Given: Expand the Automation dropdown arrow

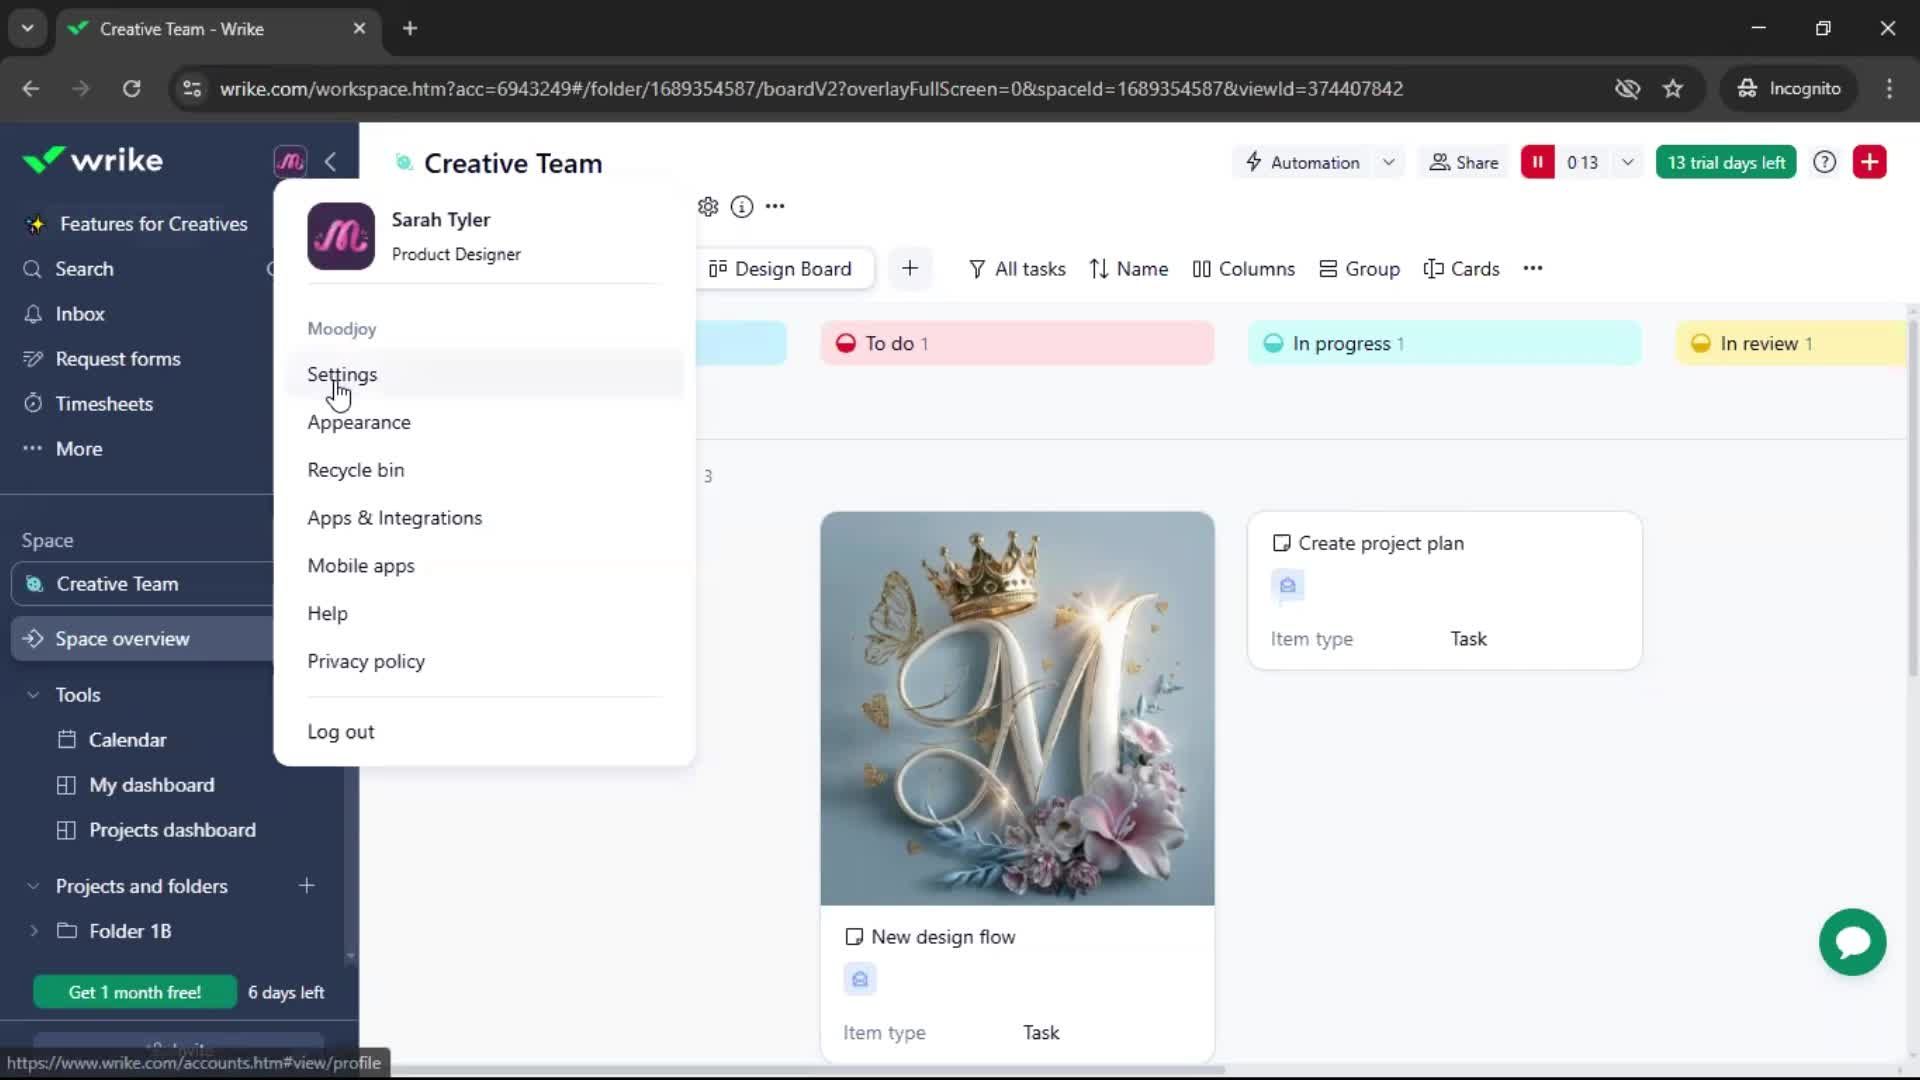Looking at the screenshot, I should [x=1389, y=162].
